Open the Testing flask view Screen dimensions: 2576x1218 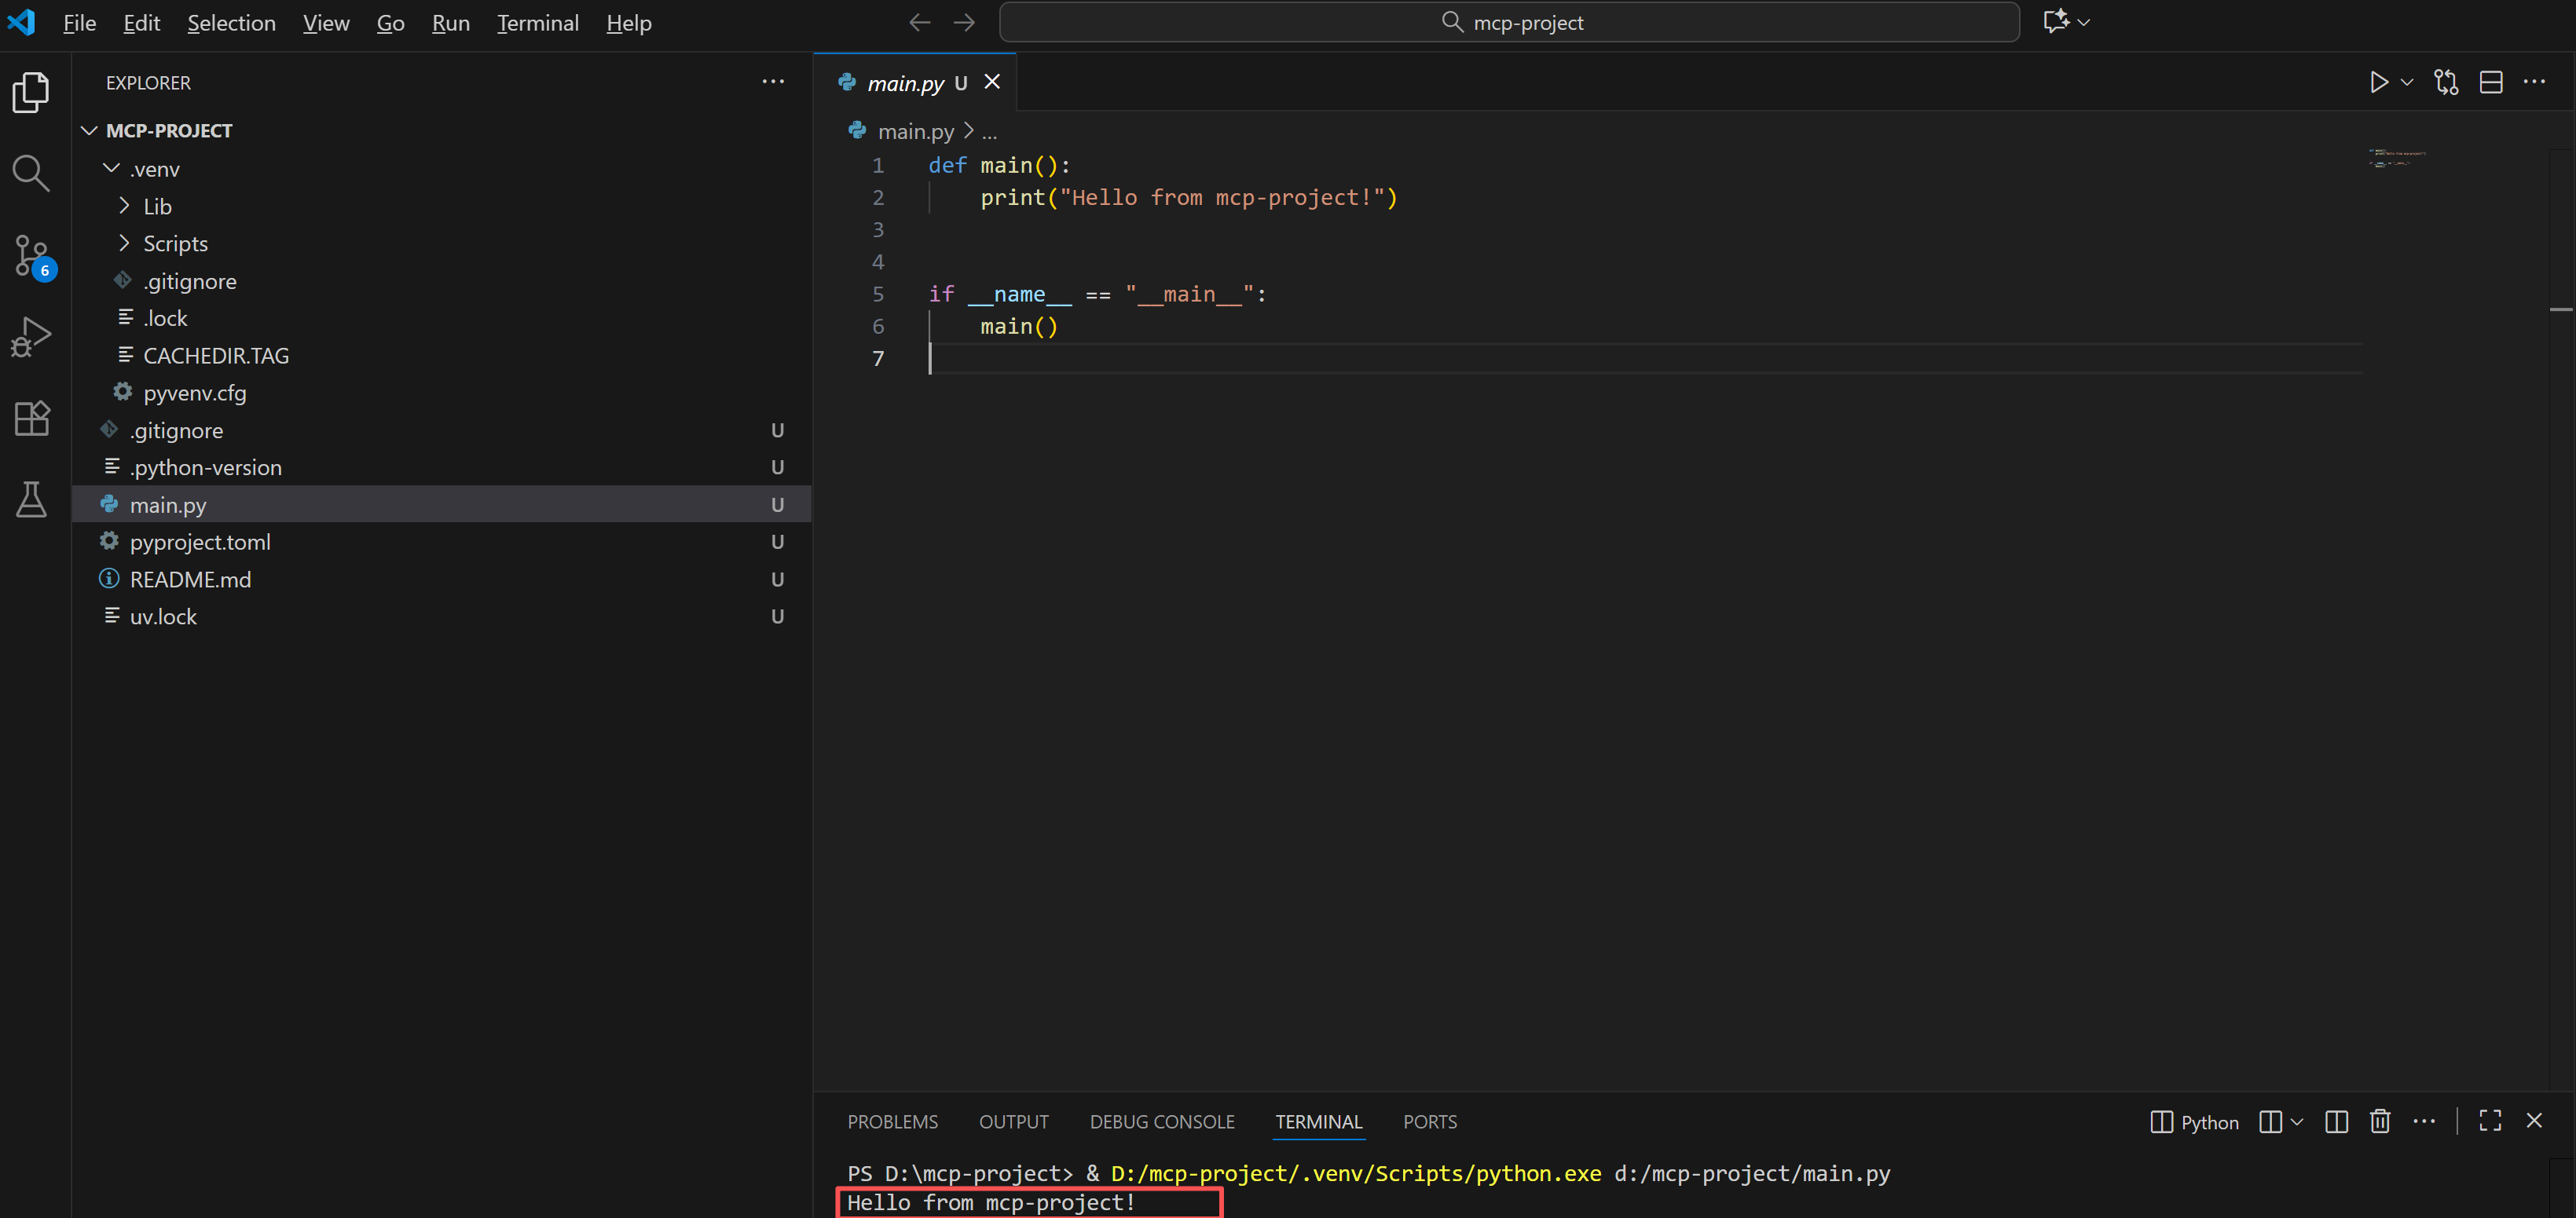point(30,499)
